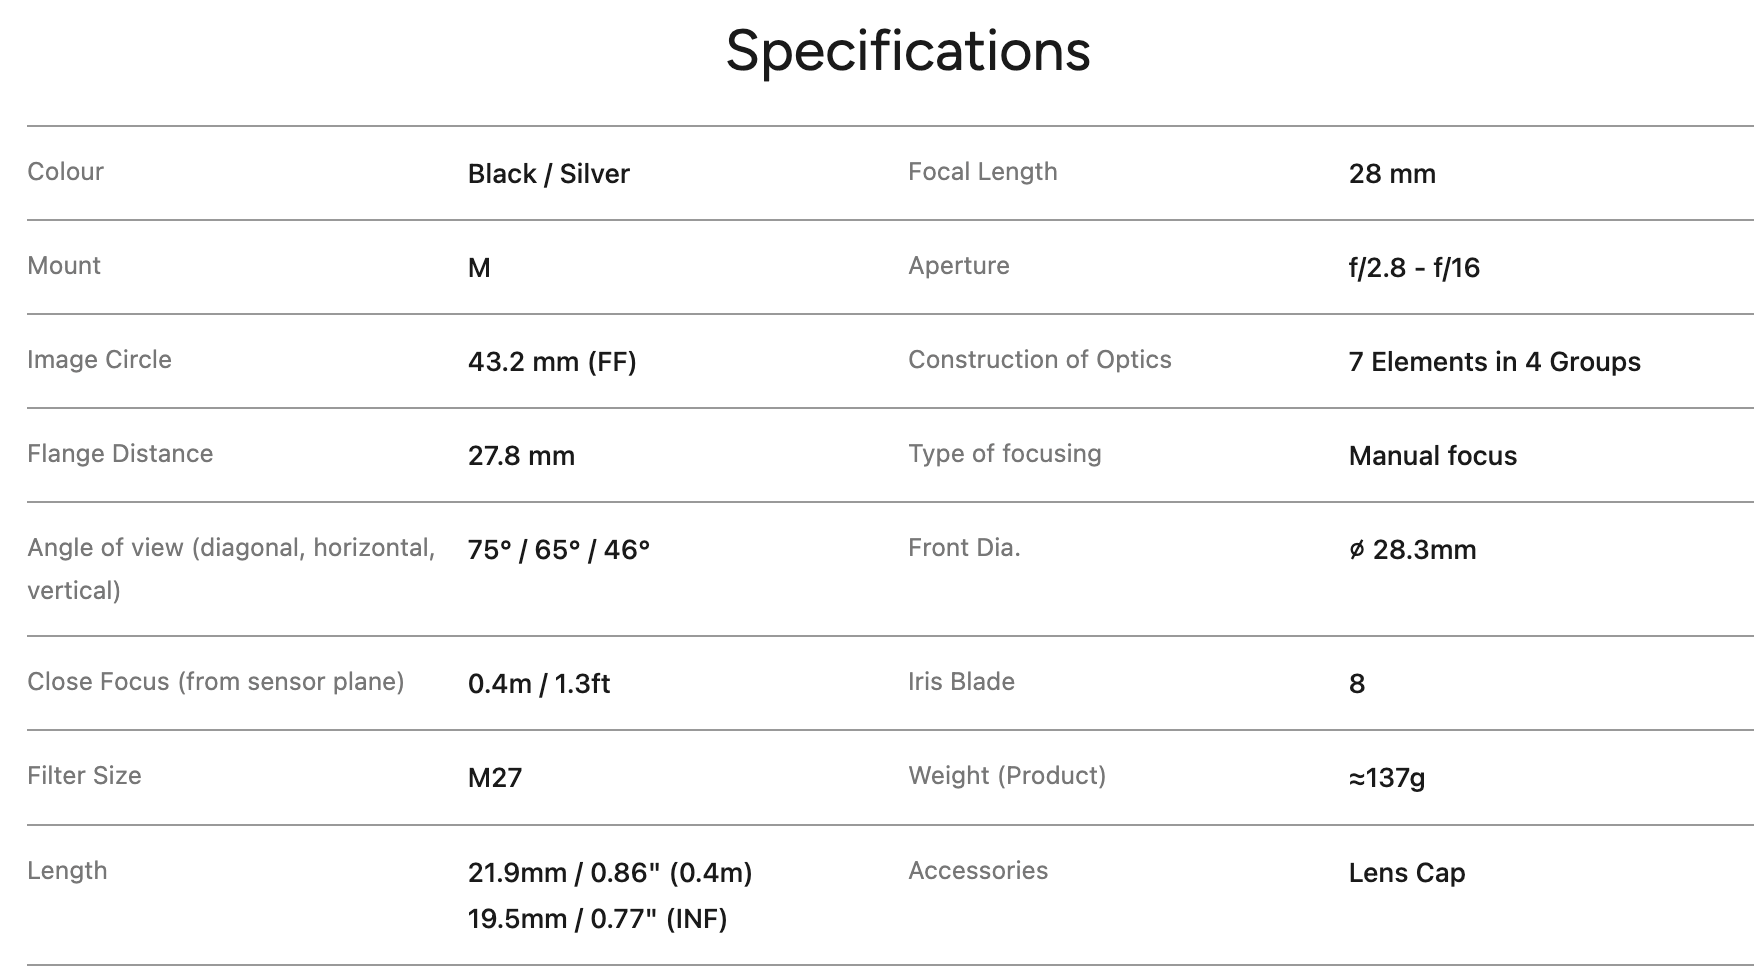Click the Close Focus label
The height and width of the screenshot is (972, 1754).
[215, 682]
